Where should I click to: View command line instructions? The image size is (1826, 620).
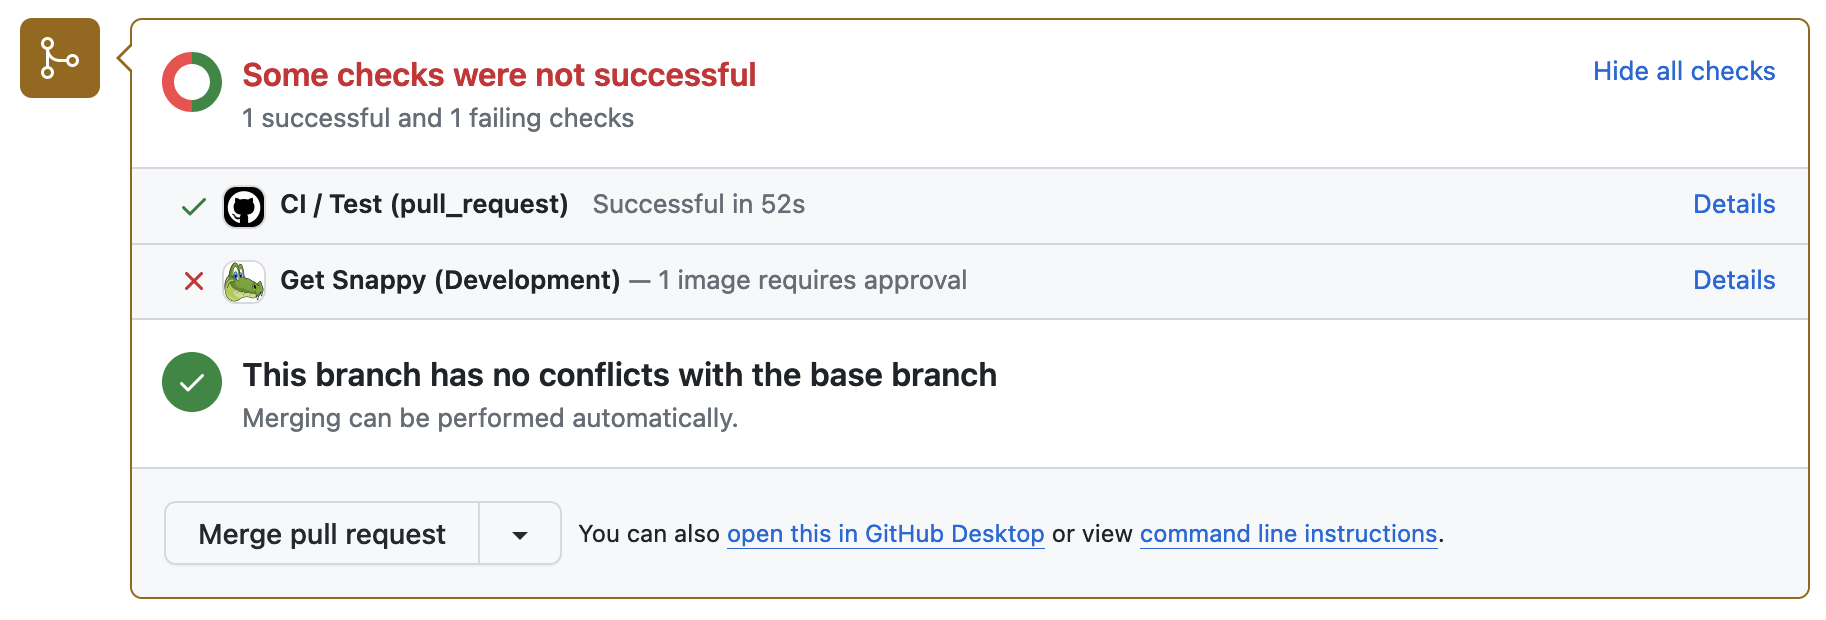(x=1288, y=534)
